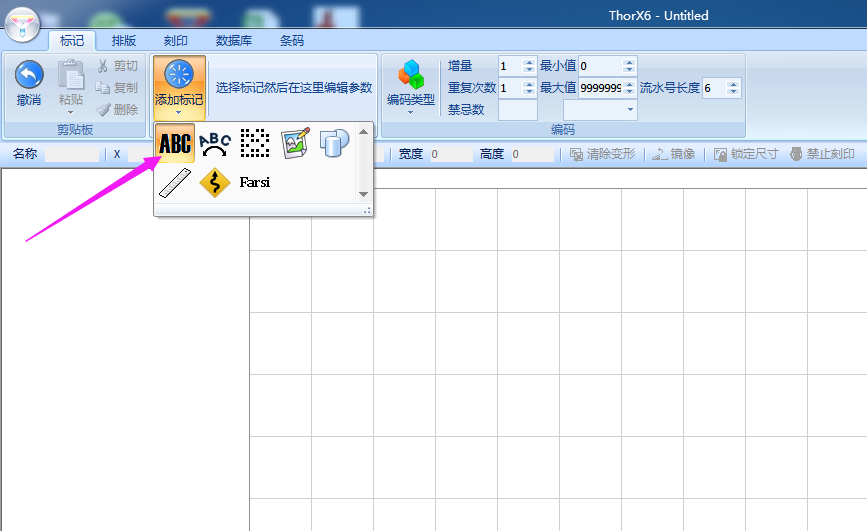The width and height of the screenshot is (867, 531).
Task: Increase the 增量 spinner value
Action: (x=530, y=62)
